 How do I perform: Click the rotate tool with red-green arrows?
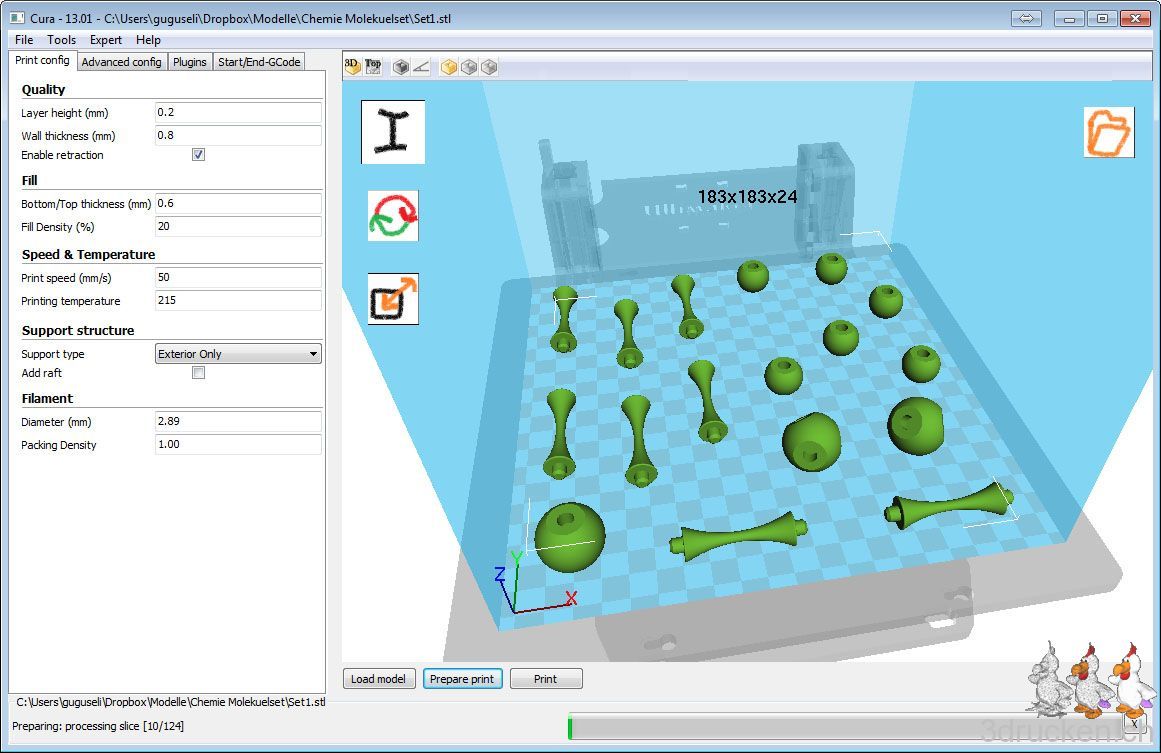[393, 215]
